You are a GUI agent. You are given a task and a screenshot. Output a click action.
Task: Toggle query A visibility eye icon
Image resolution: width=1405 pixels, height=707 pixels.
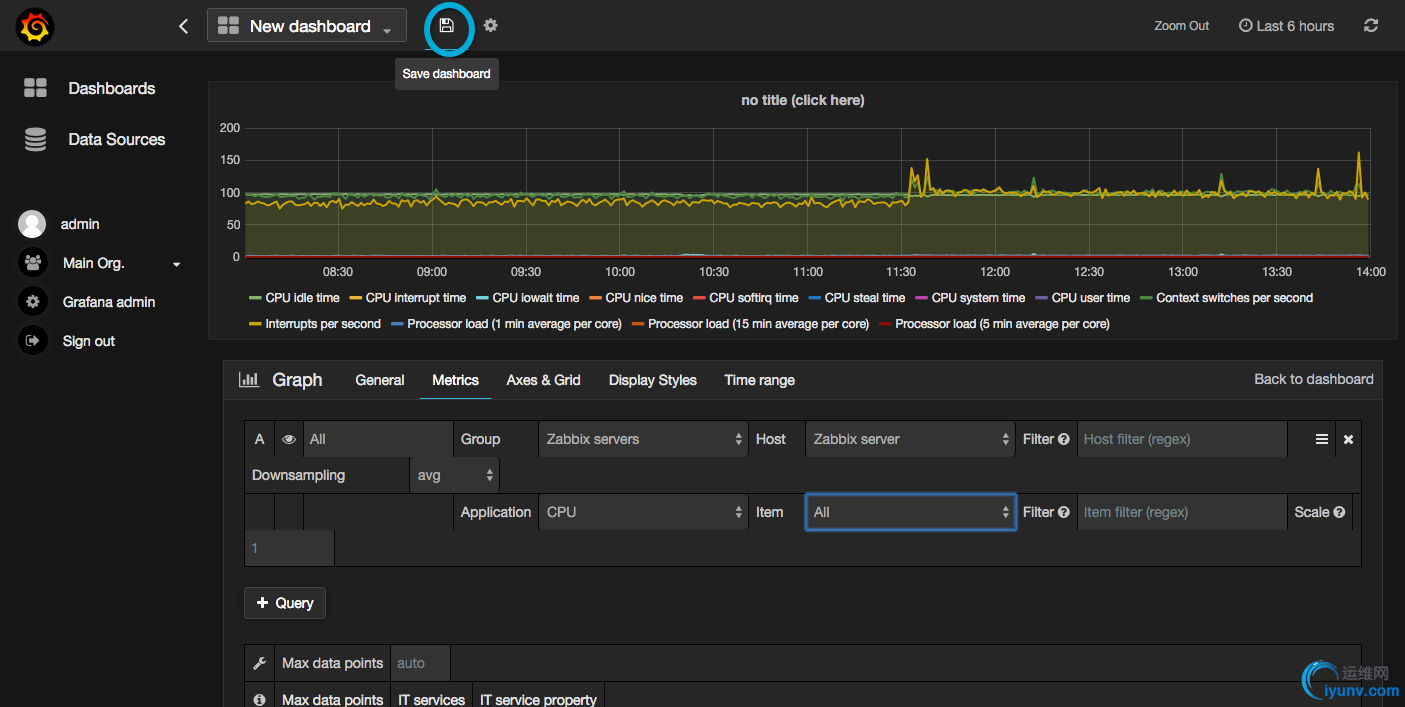[288, 439]
